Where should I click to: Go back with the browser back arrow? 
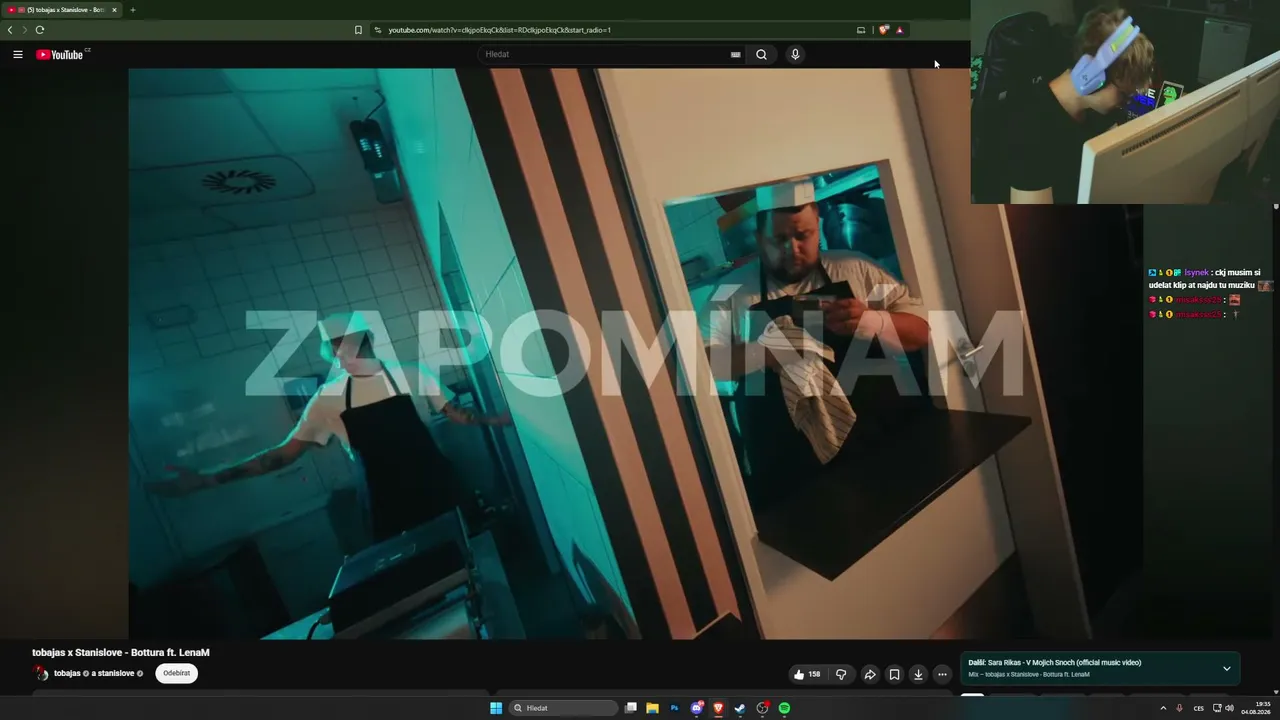pos(10,30)
